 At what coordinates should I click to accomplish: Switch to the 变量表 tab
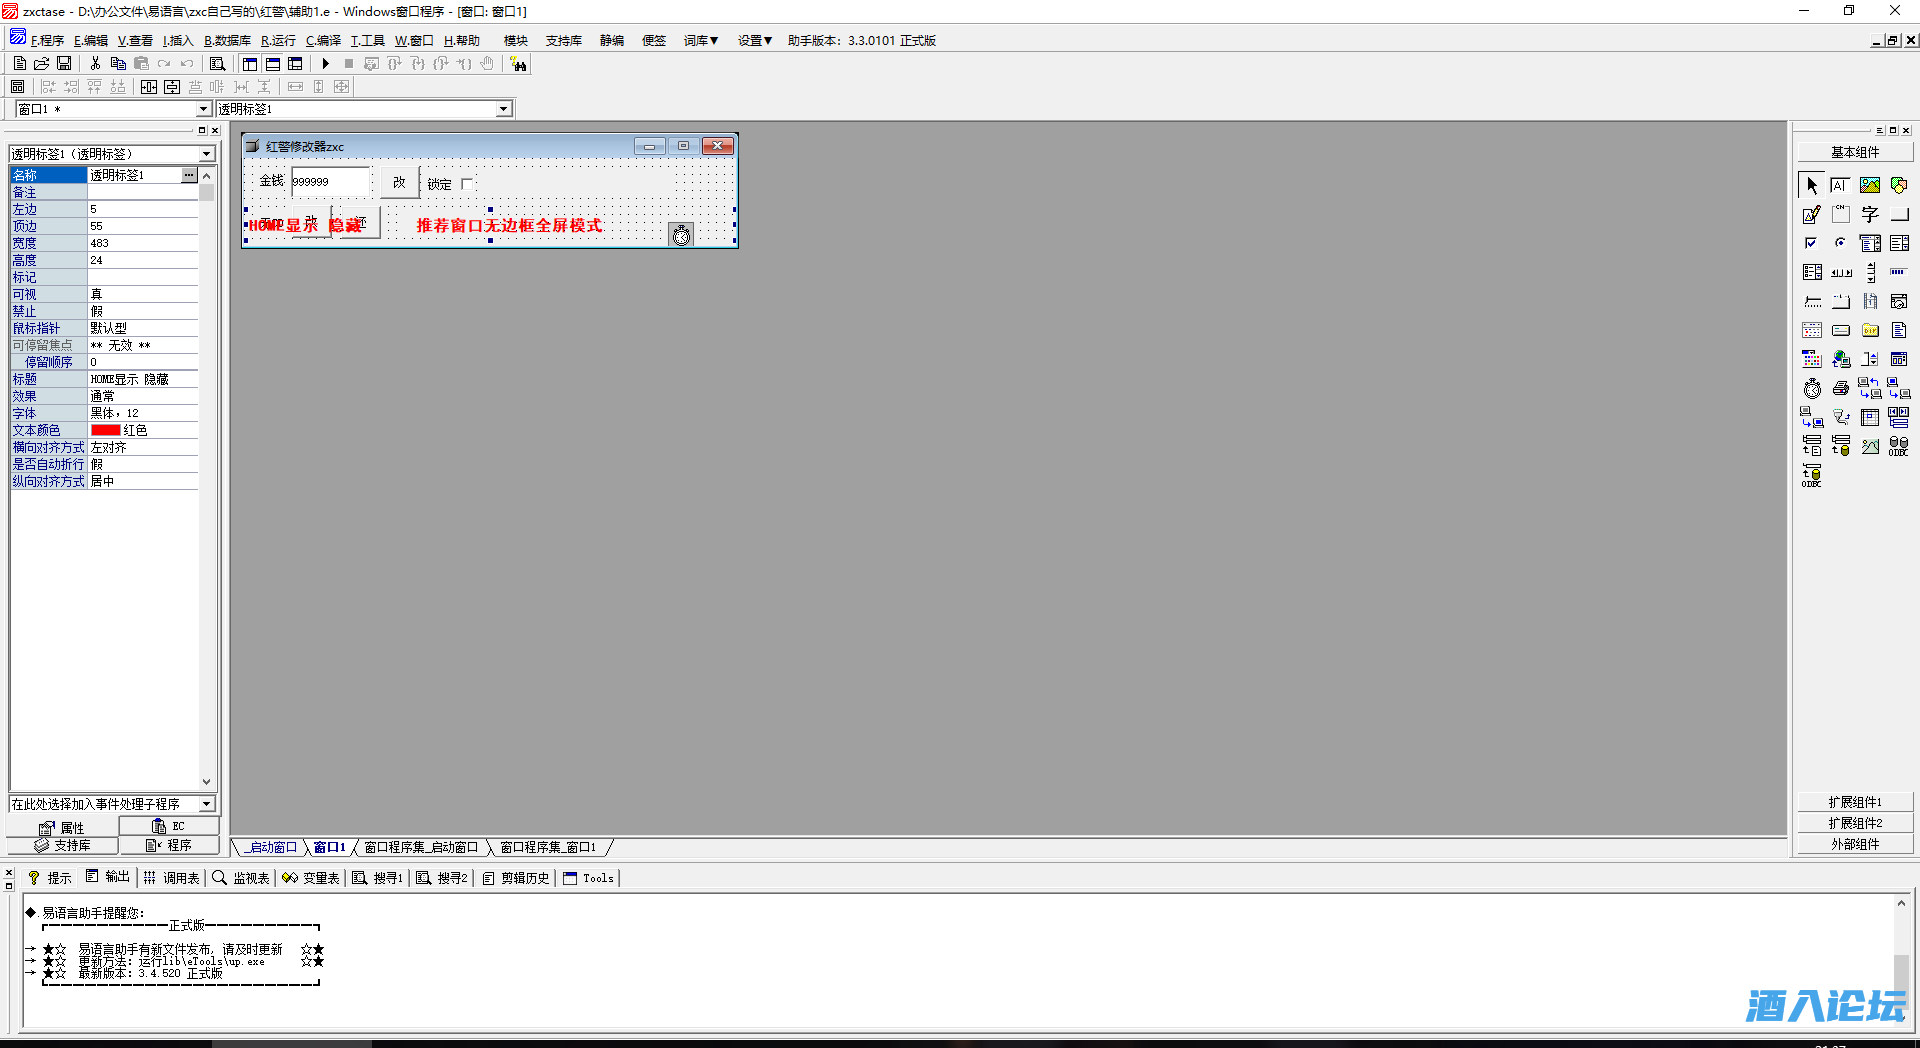[311, 878]
